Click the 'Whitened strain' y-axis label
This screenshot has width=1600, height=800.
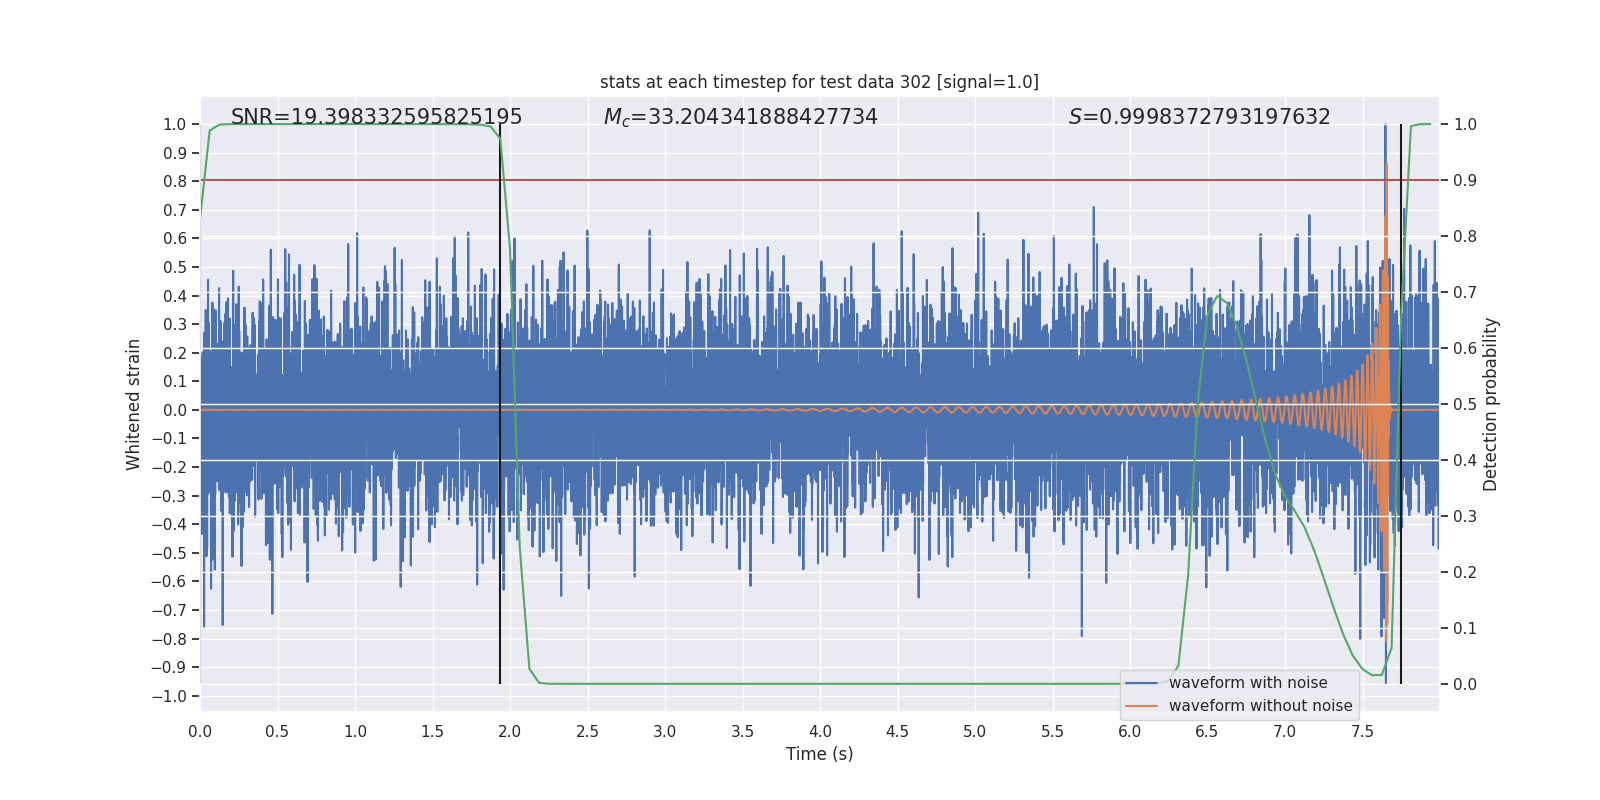click(x=134, y=404)
